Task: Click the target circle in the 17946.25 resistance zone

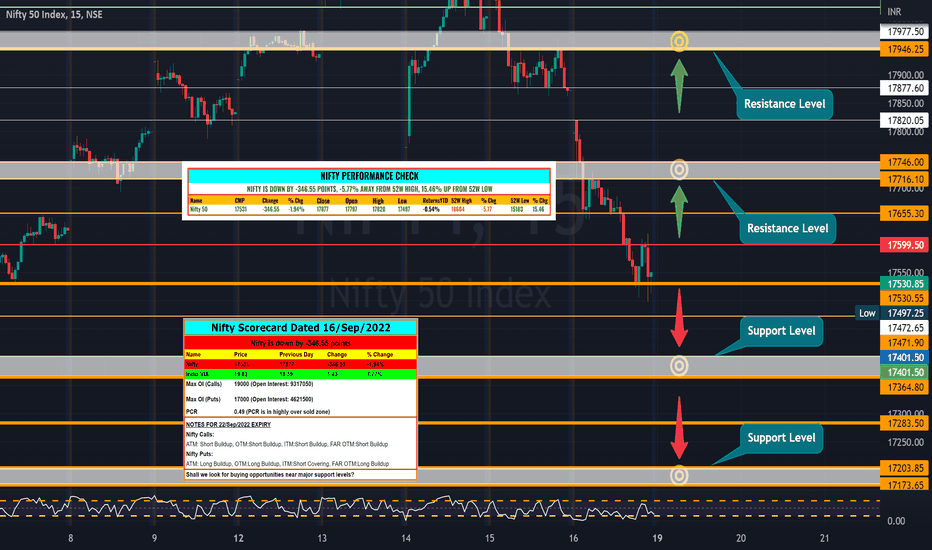Action: click(x=679, y=41)
